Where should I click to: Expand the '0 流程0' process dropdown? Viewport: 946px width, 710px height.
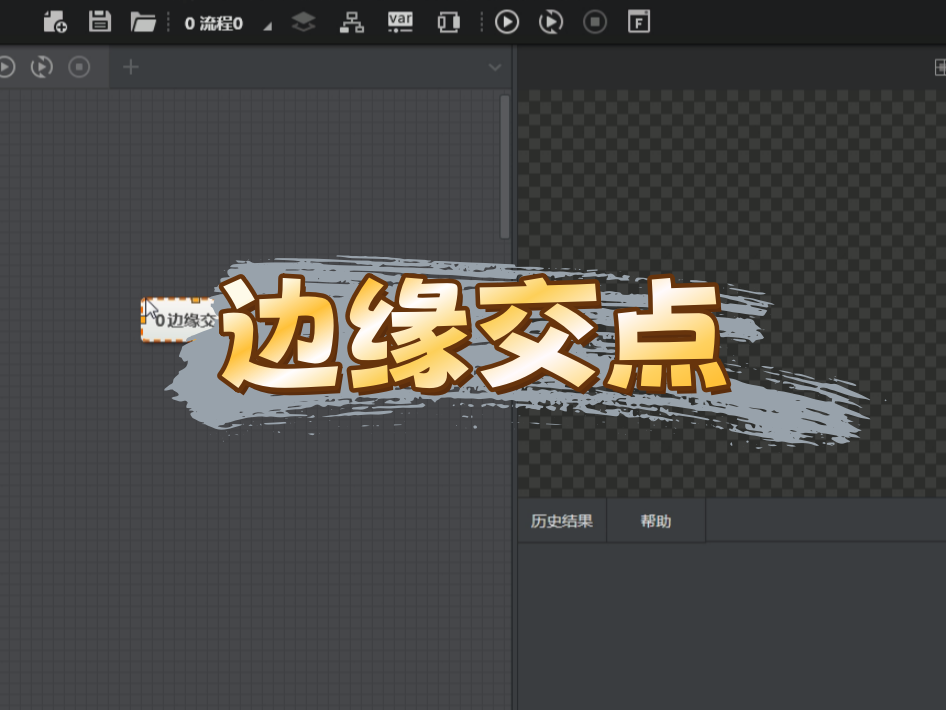(x=267, y=25)
